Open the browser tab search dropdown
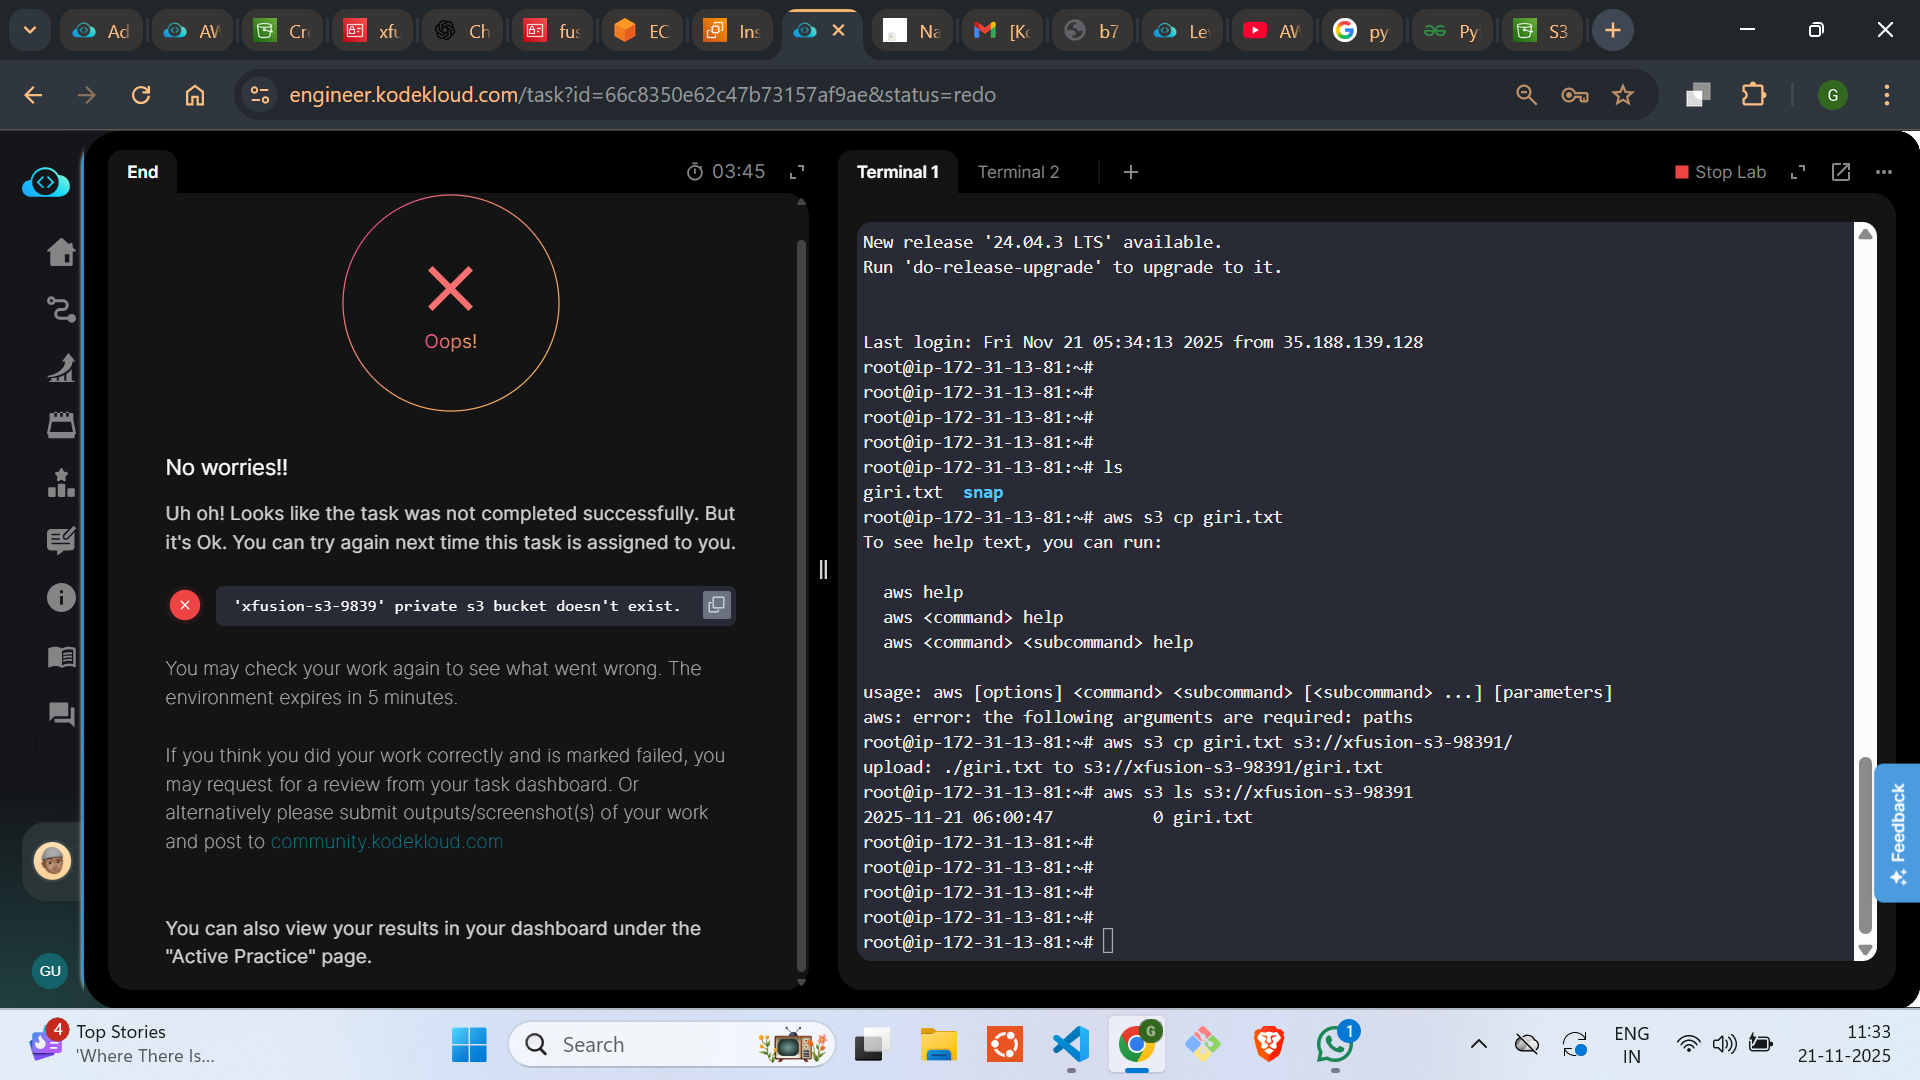This screenshot has width=1920, height=1080. click(x=30, y=30)
